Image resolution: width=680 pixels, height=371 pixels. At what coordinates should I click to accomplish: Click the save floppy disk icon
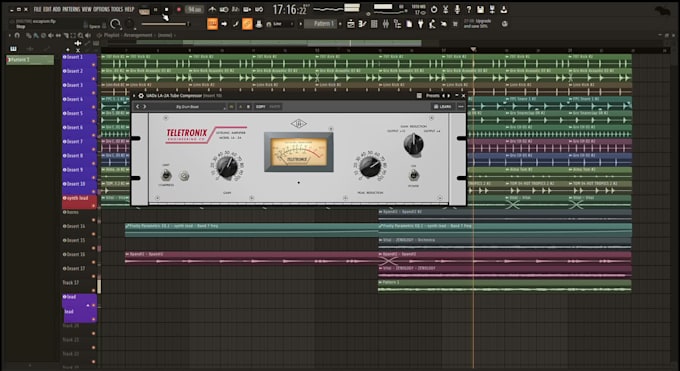click(x=481, y=10)
